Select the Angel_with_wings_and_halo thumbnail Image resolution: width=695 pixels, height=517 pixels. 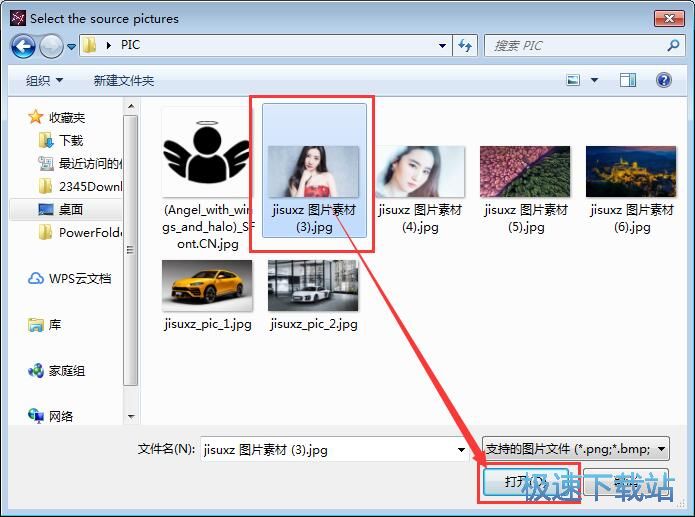click(207, 152)
